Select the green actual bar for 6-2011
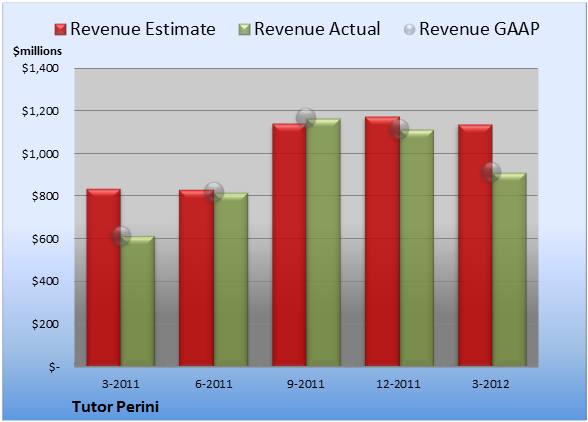 tap(231, 279)
